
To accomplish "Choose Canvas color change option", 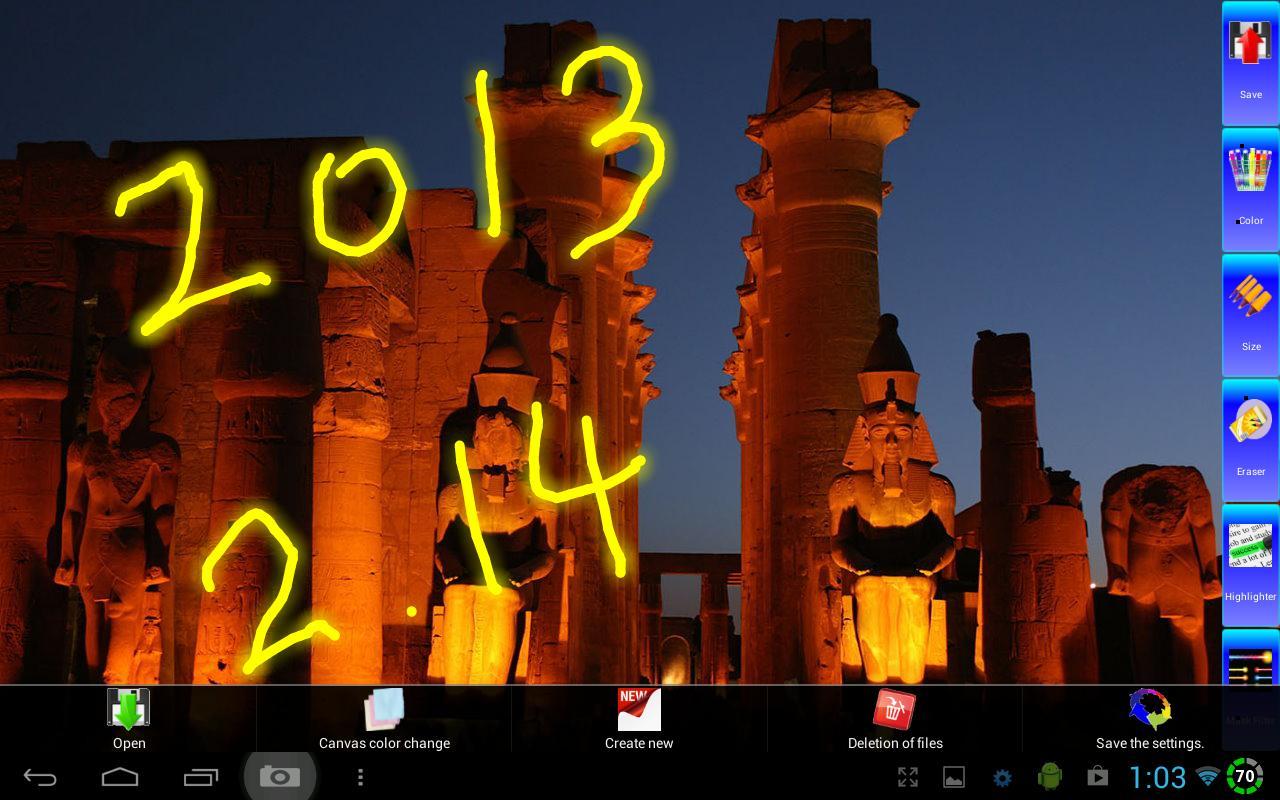I will [x=384, y=719].
